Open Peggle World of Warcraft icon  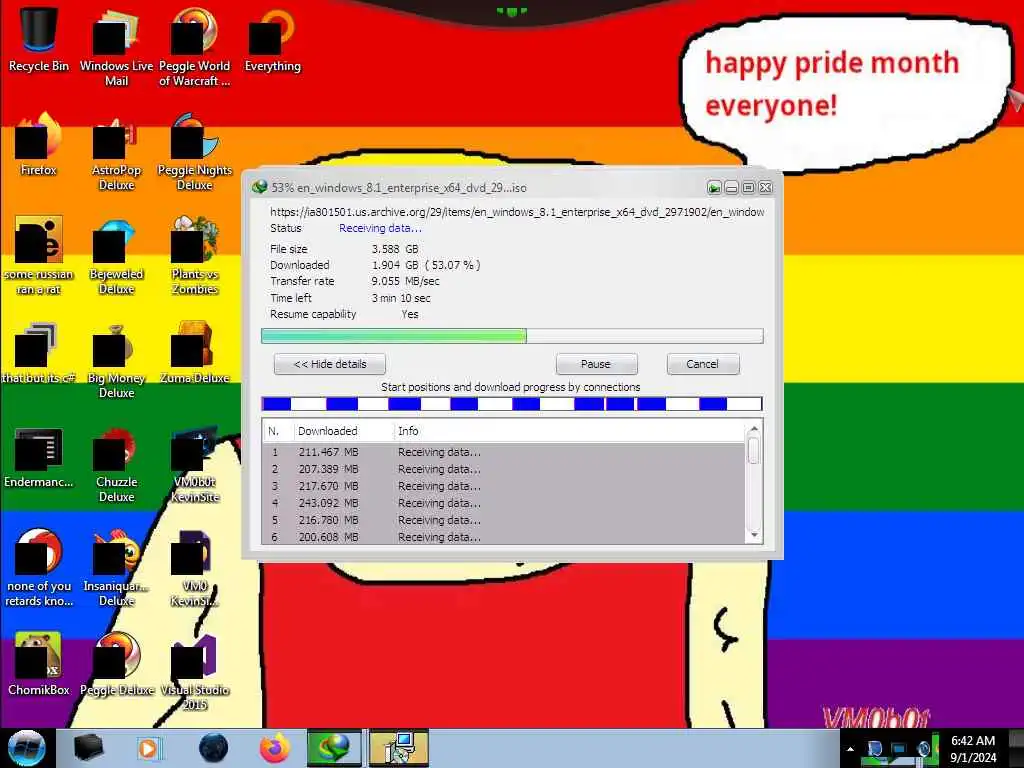pos(194,48)
